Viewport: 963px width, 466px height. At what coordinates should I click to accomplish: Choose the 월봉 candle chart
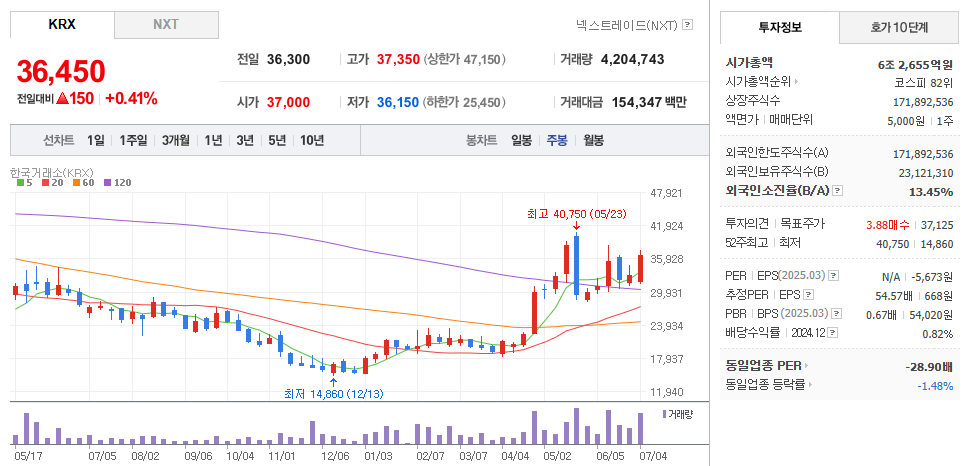[x=593, y=141]
